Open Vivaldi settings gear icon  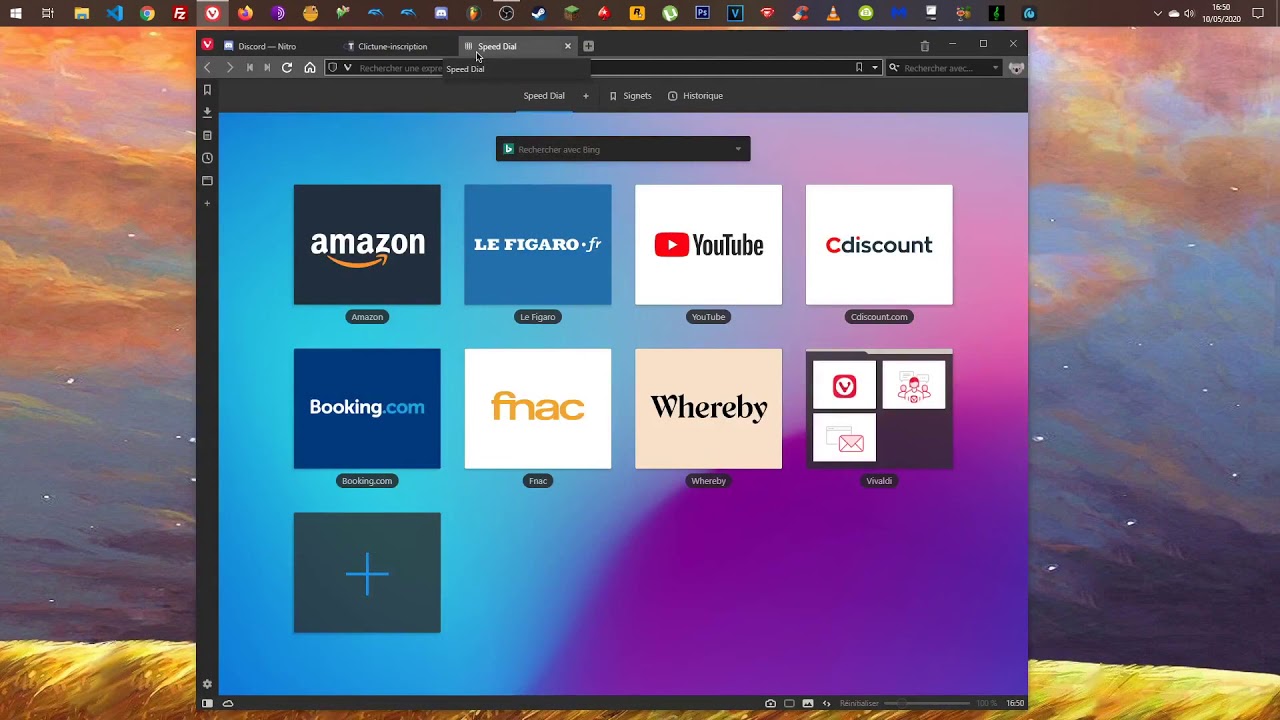pyautogui.click(x=207, y=684)
